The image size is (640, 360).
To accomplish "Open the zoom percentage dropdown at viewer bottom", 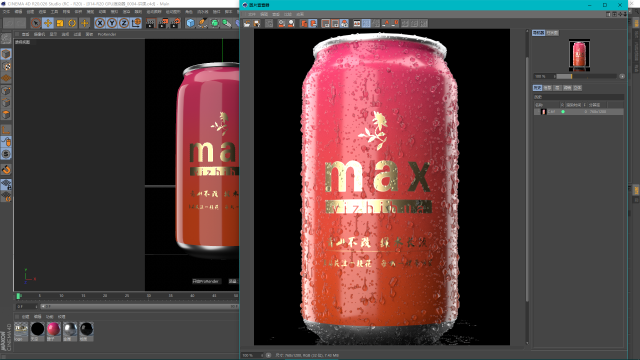I will click(253, 356).
